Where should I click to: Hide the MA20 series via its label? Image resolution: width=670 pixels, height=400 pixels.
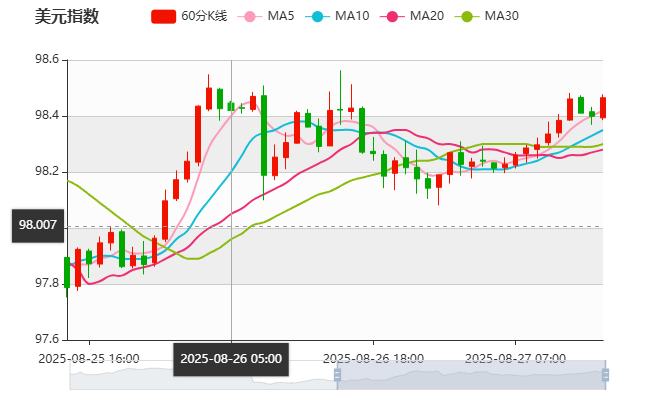(x=427, y=16)
